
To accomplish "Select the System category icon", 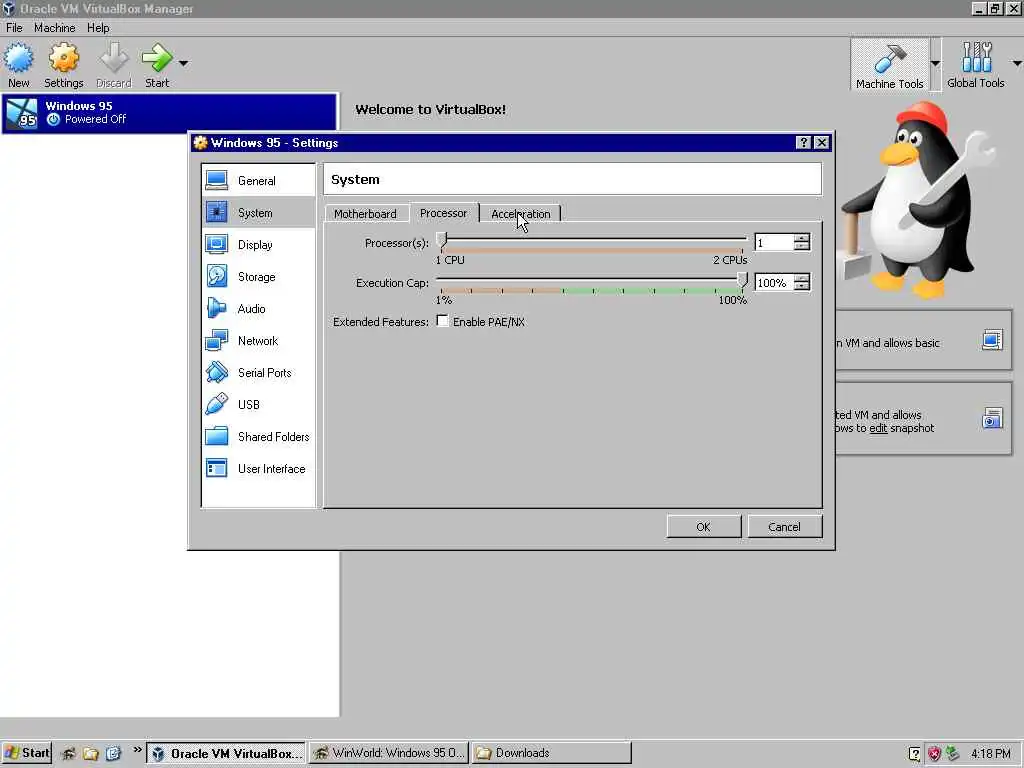I will pyautogui.click(x=216, y=212).
